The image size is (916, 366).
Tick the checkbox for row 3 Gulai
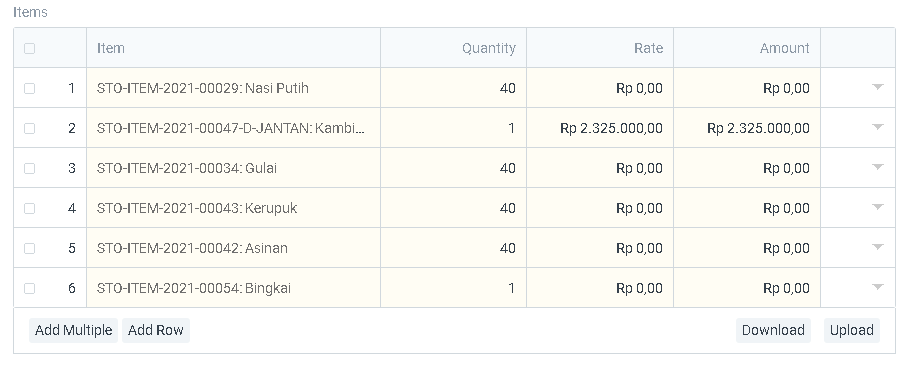tap(29, 168)
